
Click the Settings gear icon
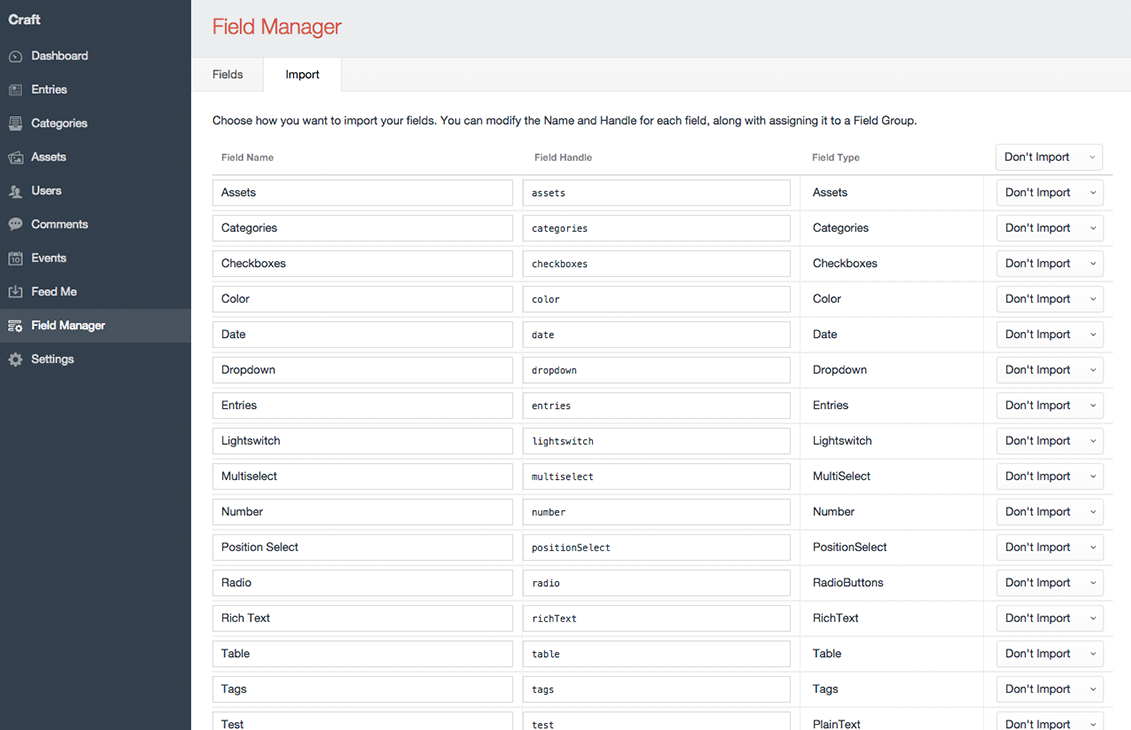(x=15, y=359)
